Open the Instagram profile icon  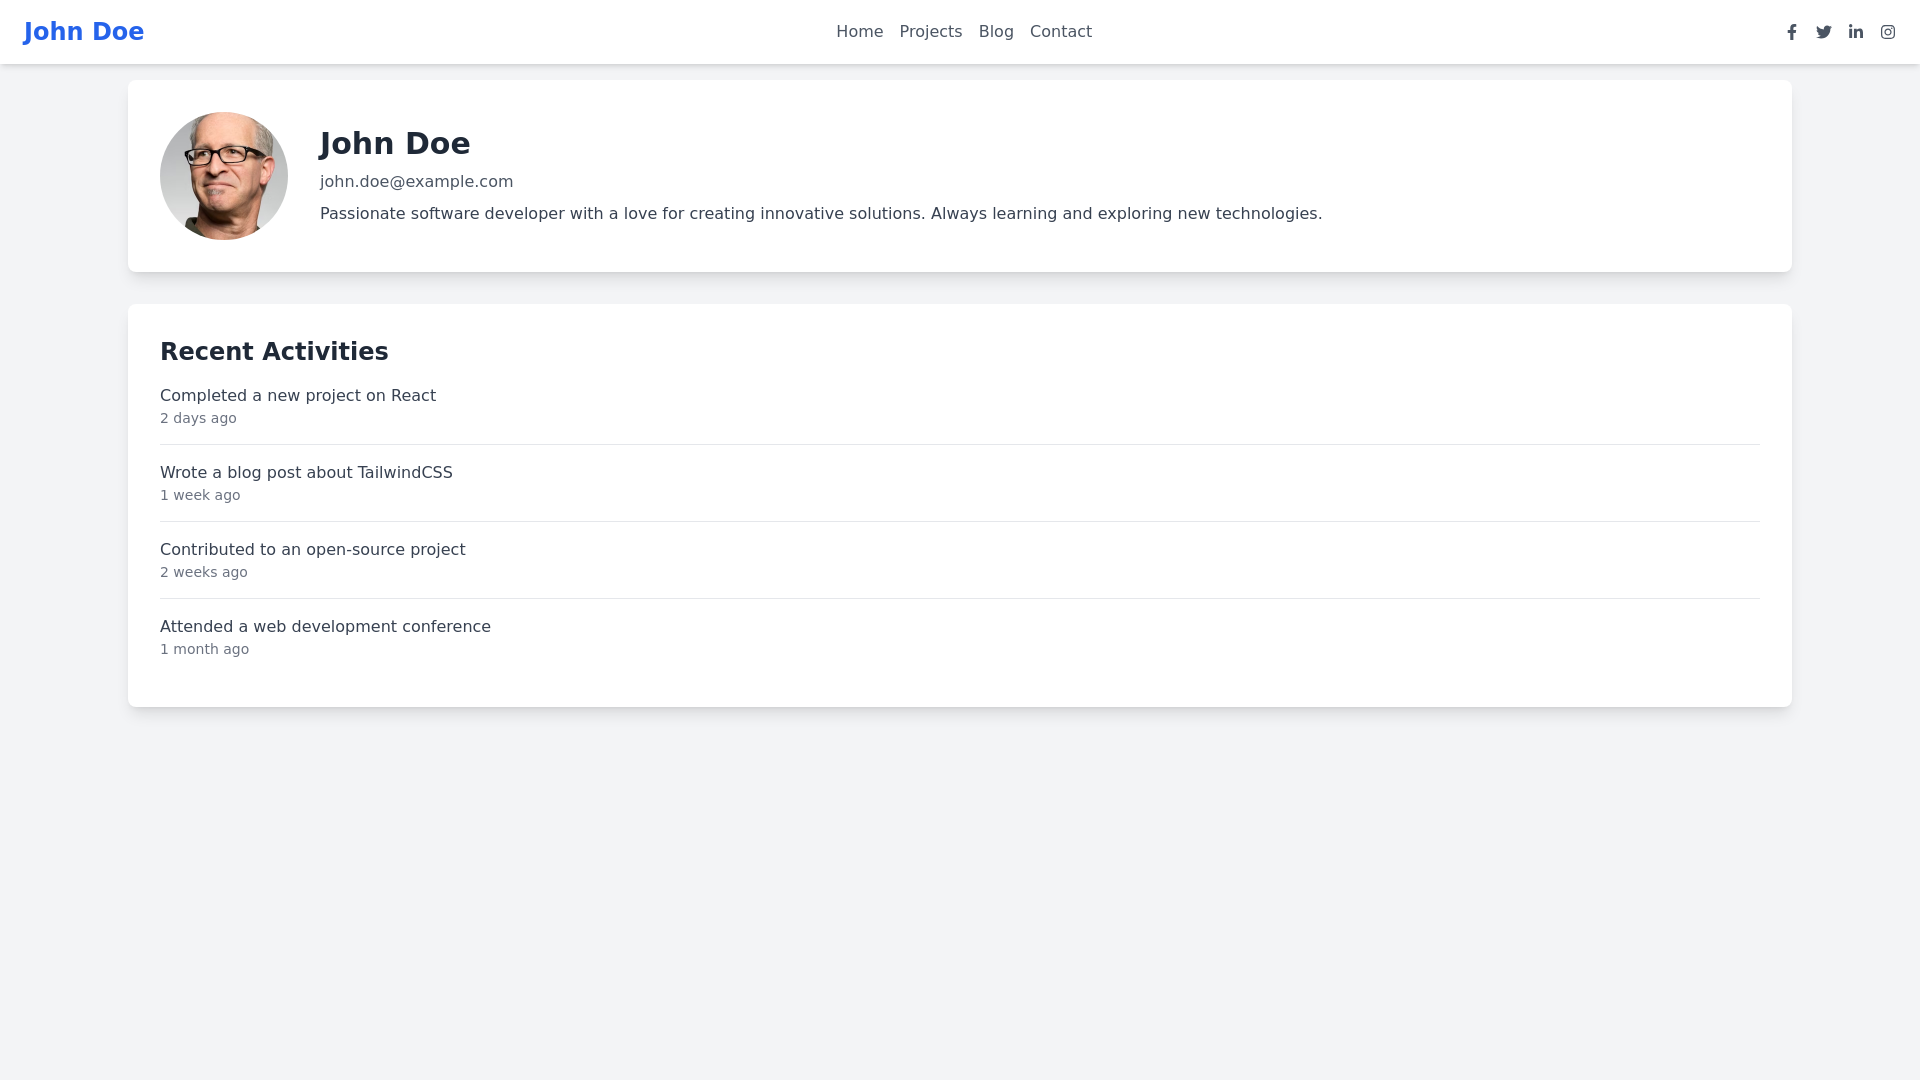tap(1888, 31)
